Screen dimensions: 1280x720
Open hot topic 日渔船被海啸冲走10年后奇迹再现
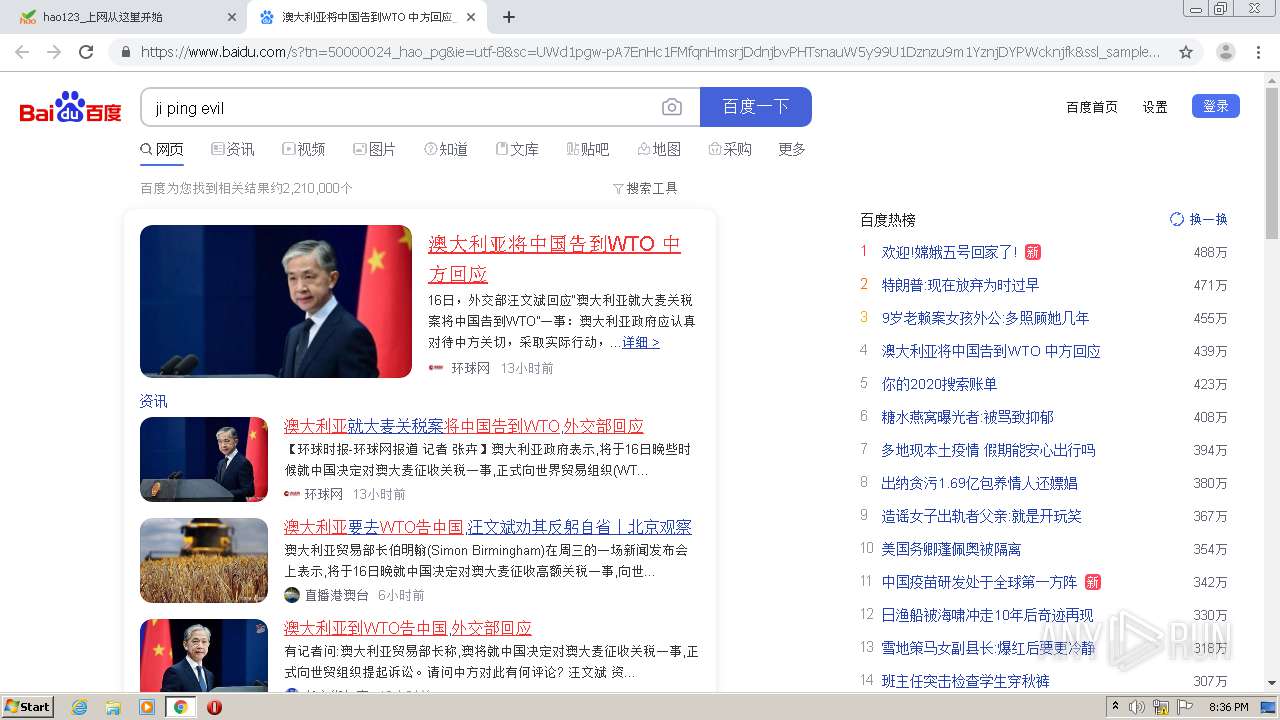click(987, 615)
